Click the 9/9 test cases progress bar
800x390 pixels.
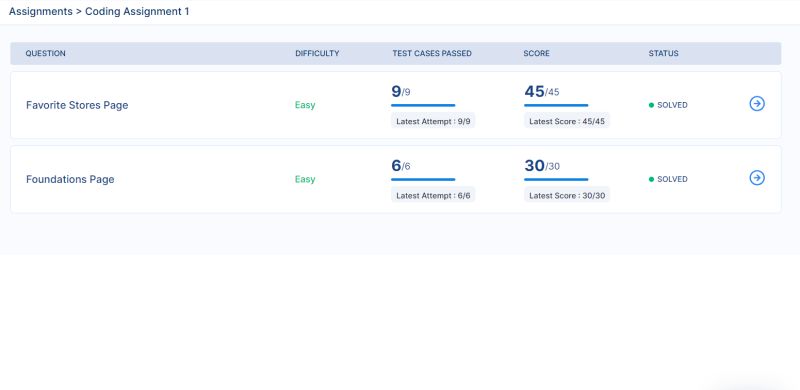pos(423,105)
